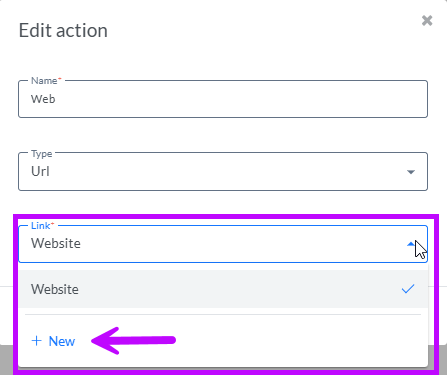This screenshot has width=447, height=375.
Task: Select the Website option in the list
Action: pos(223,289)
